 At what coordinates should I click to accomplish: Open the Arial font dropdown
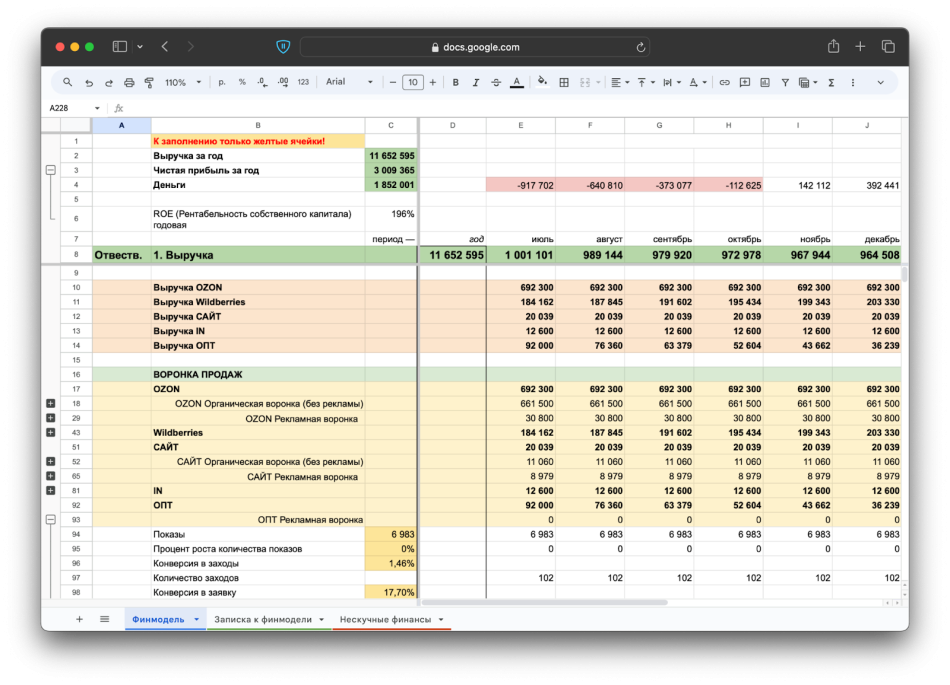coord(349,82)
